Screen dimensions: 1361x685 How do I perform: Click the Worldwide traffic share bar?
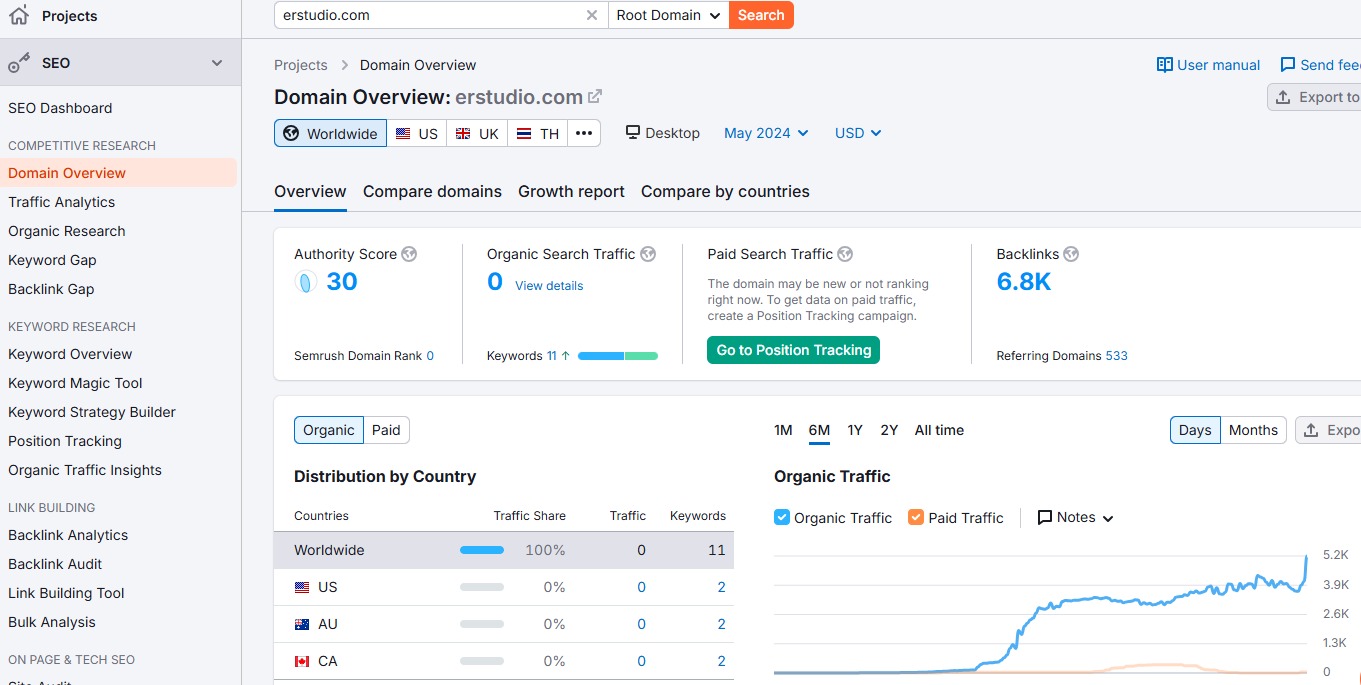pos(482,550)
